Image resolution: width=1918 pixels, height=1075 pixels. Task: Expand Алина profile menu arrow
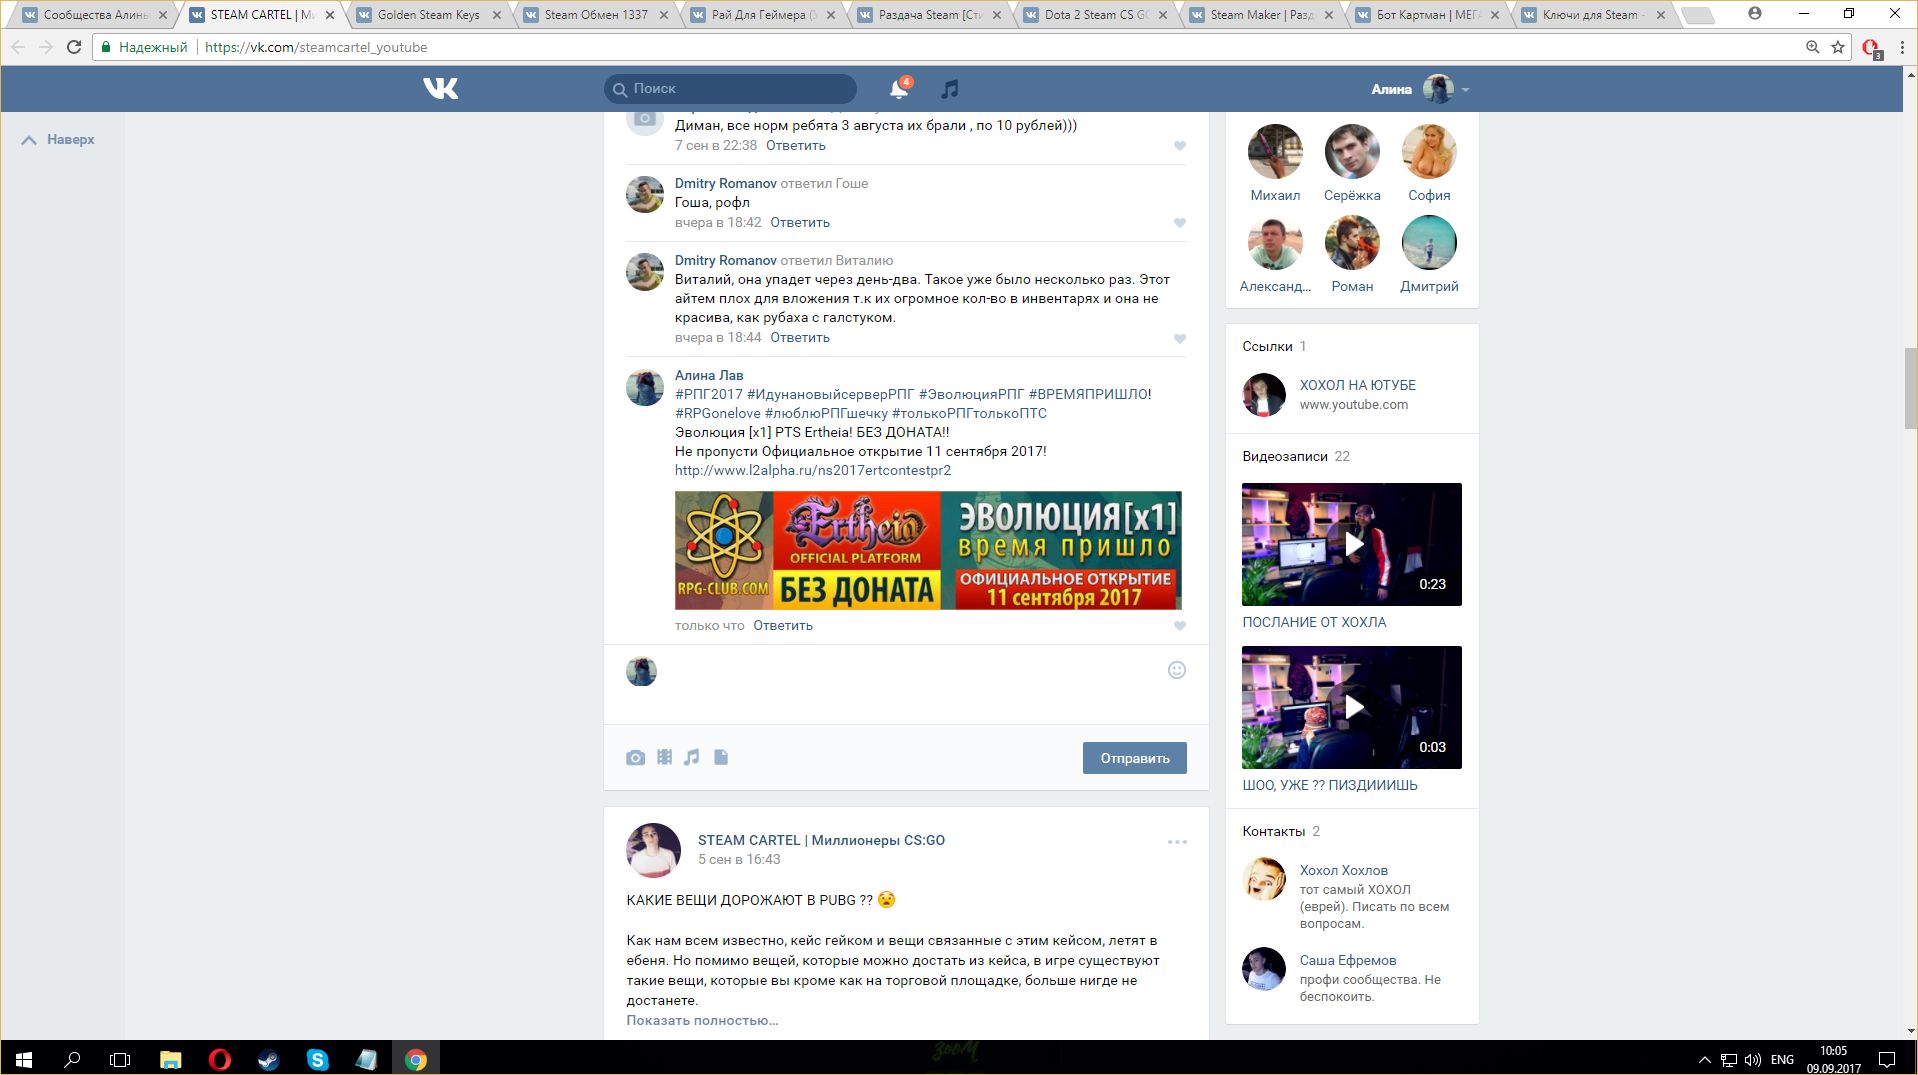(1466, 89)
